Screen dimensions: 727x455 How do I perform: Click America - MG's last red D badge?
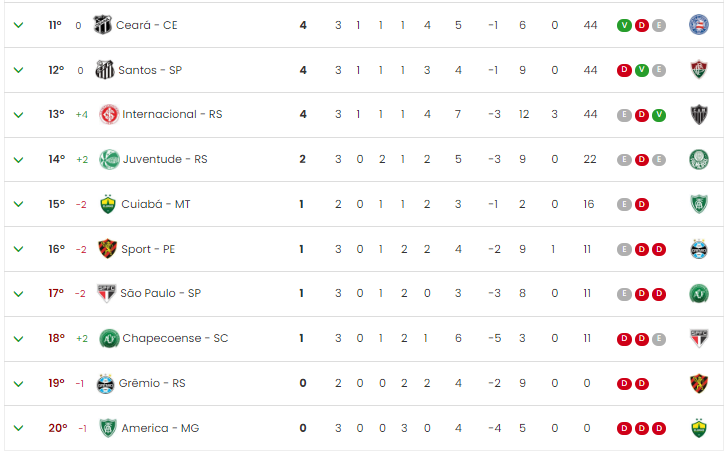click(x=659, y=428)
